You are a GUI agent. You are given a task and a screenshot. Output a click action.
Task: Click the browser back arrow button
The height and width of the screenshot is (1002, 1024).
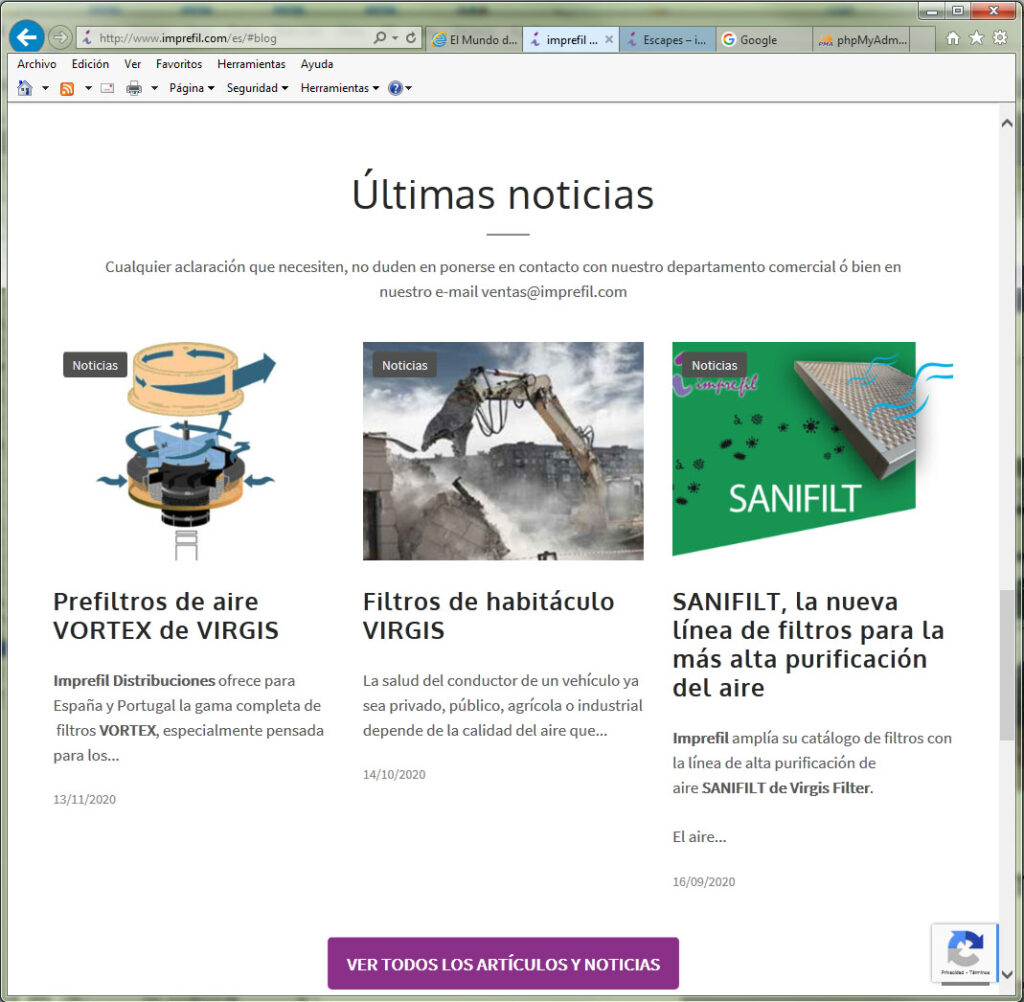(x=26, y=37)
